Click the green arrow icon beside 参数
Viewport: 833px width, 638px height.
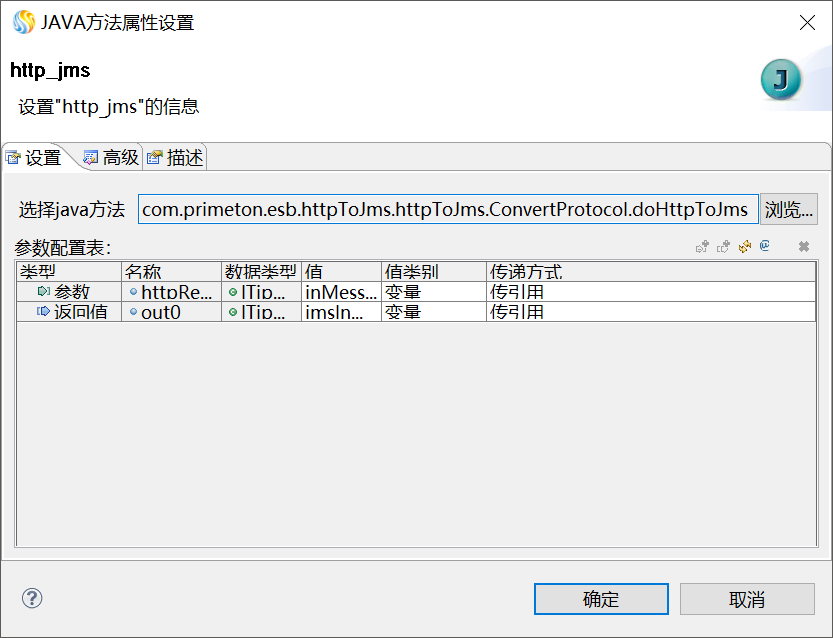[x=44, y=291]
